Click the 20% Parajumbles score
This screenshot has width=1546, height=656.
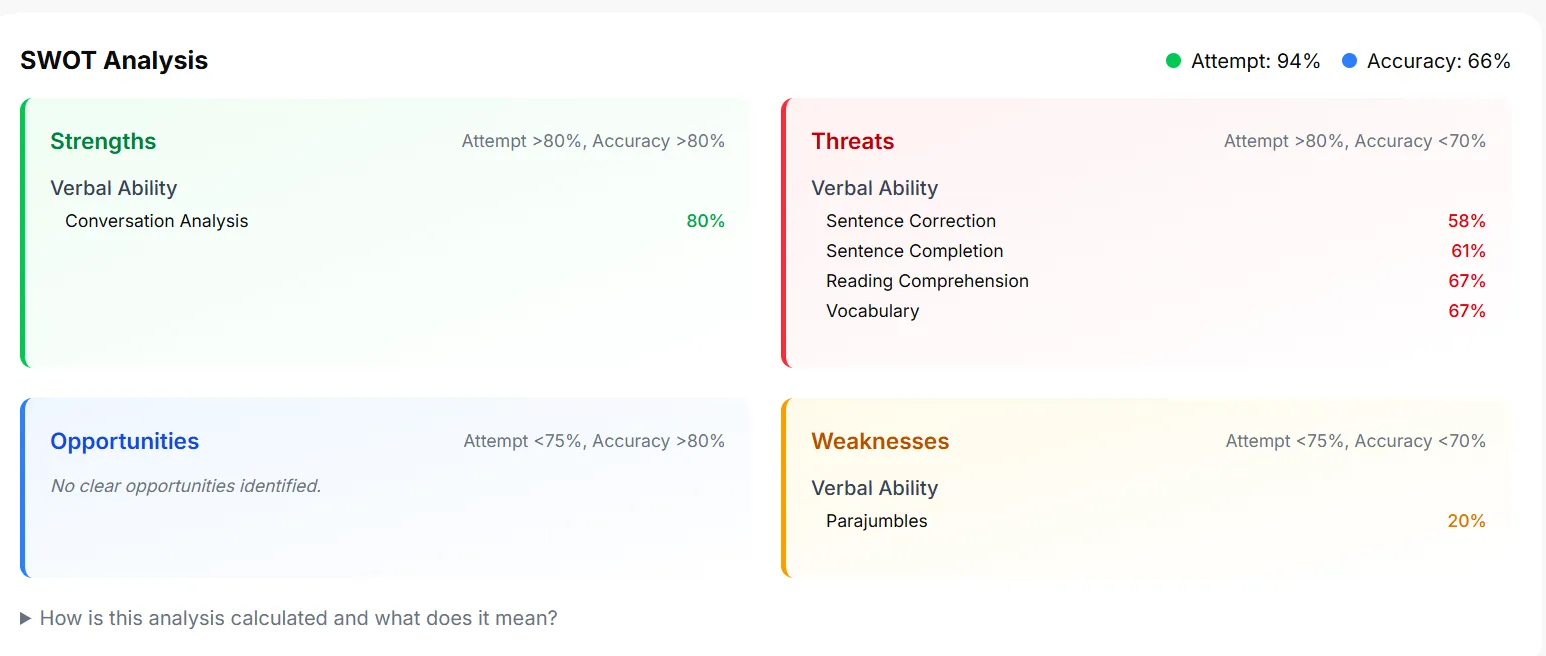coord(1466,521)
